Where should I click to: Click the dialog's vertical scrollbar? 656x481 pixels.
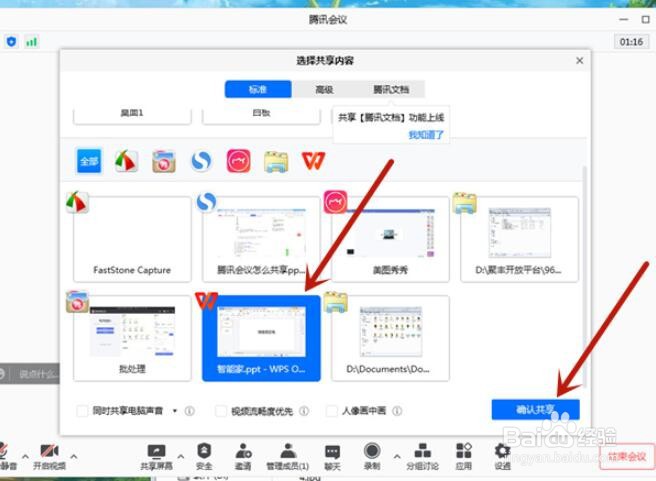tap(584, 276)
